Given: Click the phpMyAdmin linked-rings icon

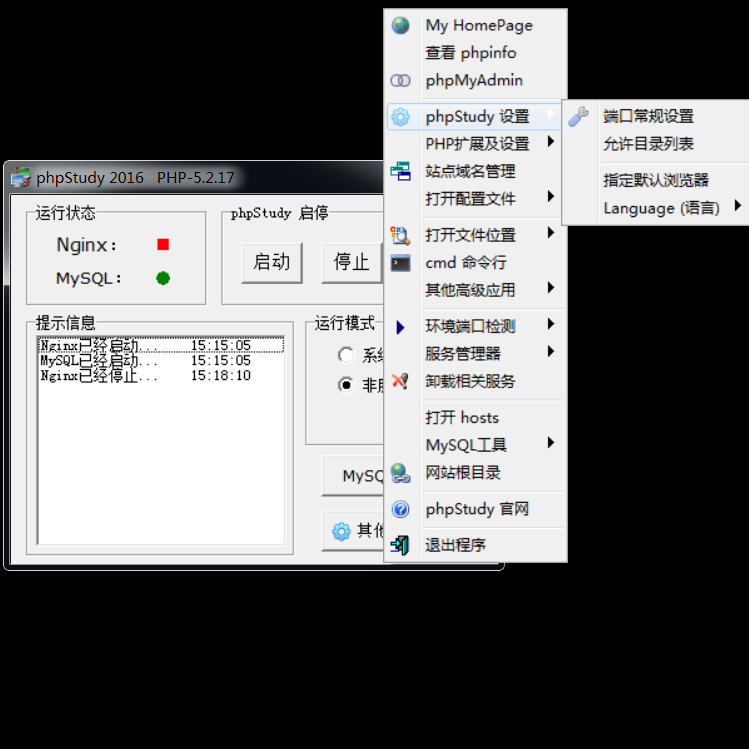Looking at the screenshot, I should (x=400, y=80).
